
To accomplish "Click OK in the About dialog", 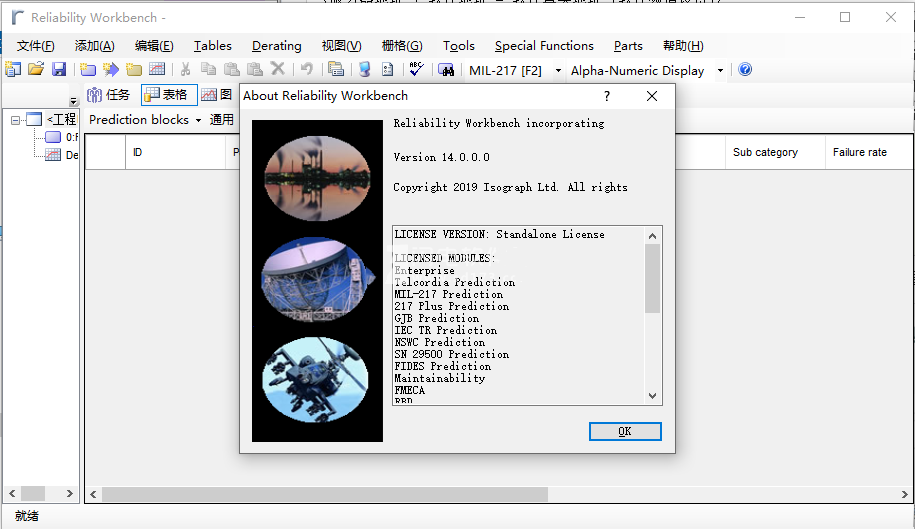I will [625, 432].
